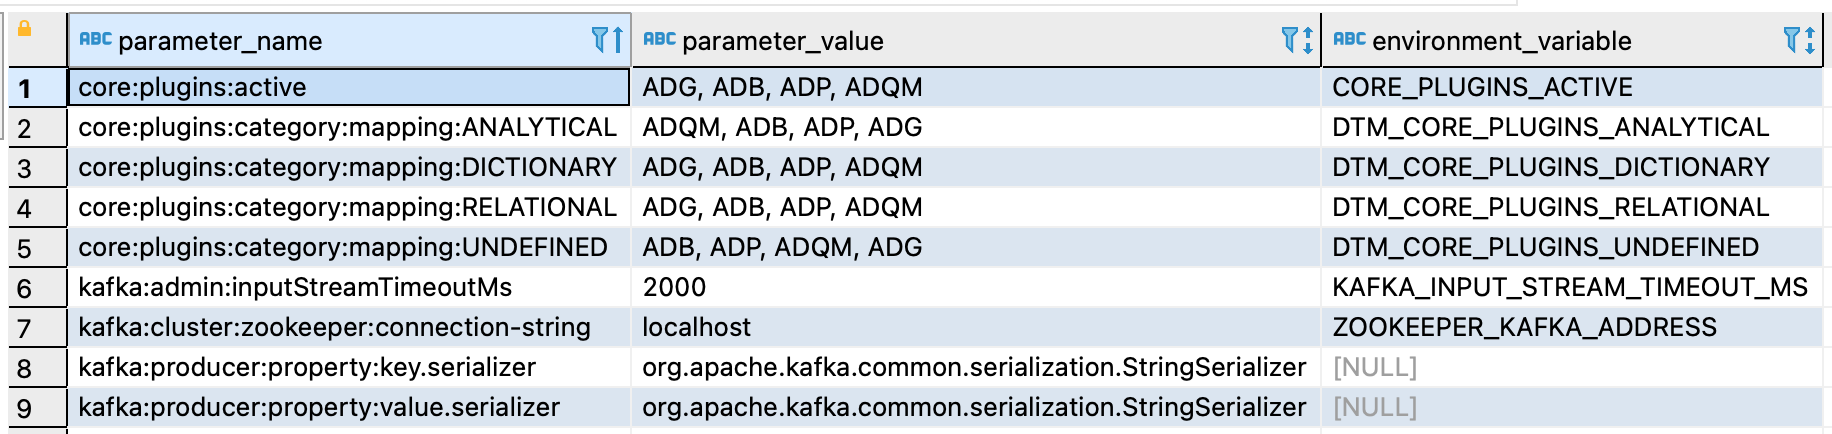This screenshot has height=434, width=1832.
Task: Click the core:plugins:active cell
Action: (192, 87)
